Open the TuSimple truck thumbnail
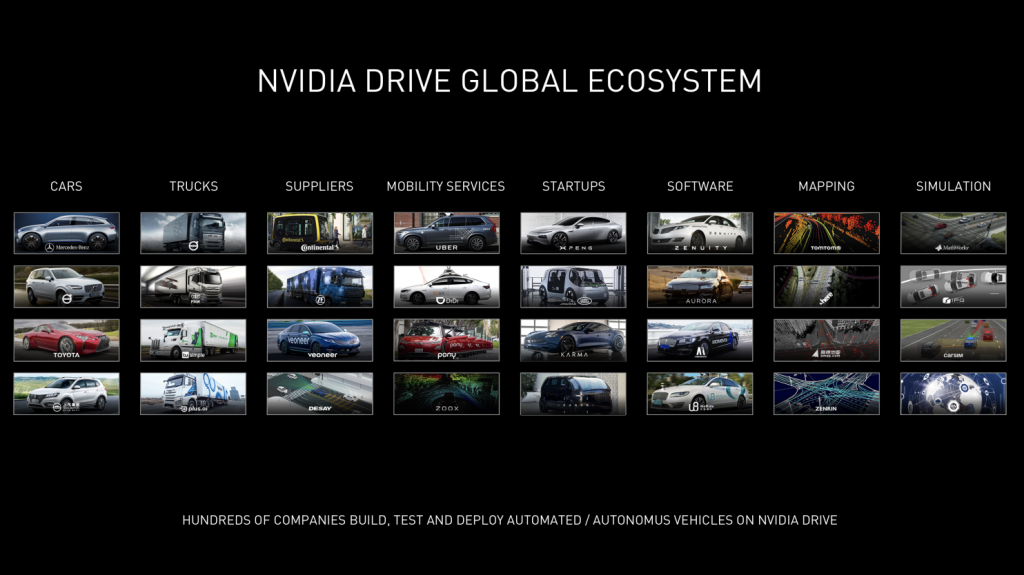The width and height of the screenshot is (1024, 575). point(193,340)
